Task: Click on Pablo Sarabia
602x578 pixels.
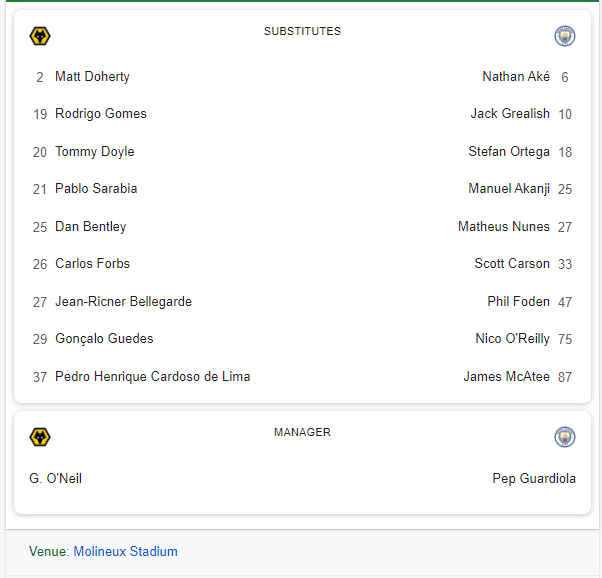Action: [x=96, y=189]
